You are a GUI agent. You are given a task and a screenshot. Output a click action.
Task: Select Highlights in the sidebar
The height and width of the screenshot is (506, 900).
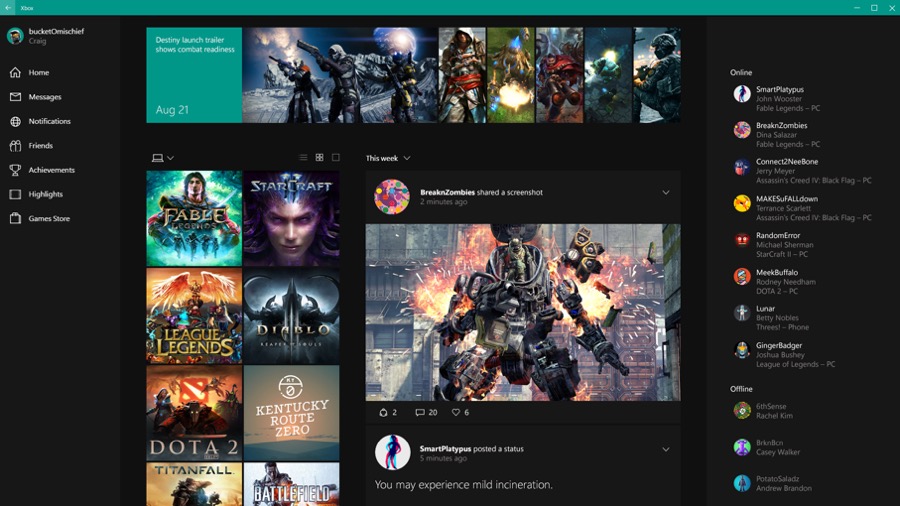[46, 194]
